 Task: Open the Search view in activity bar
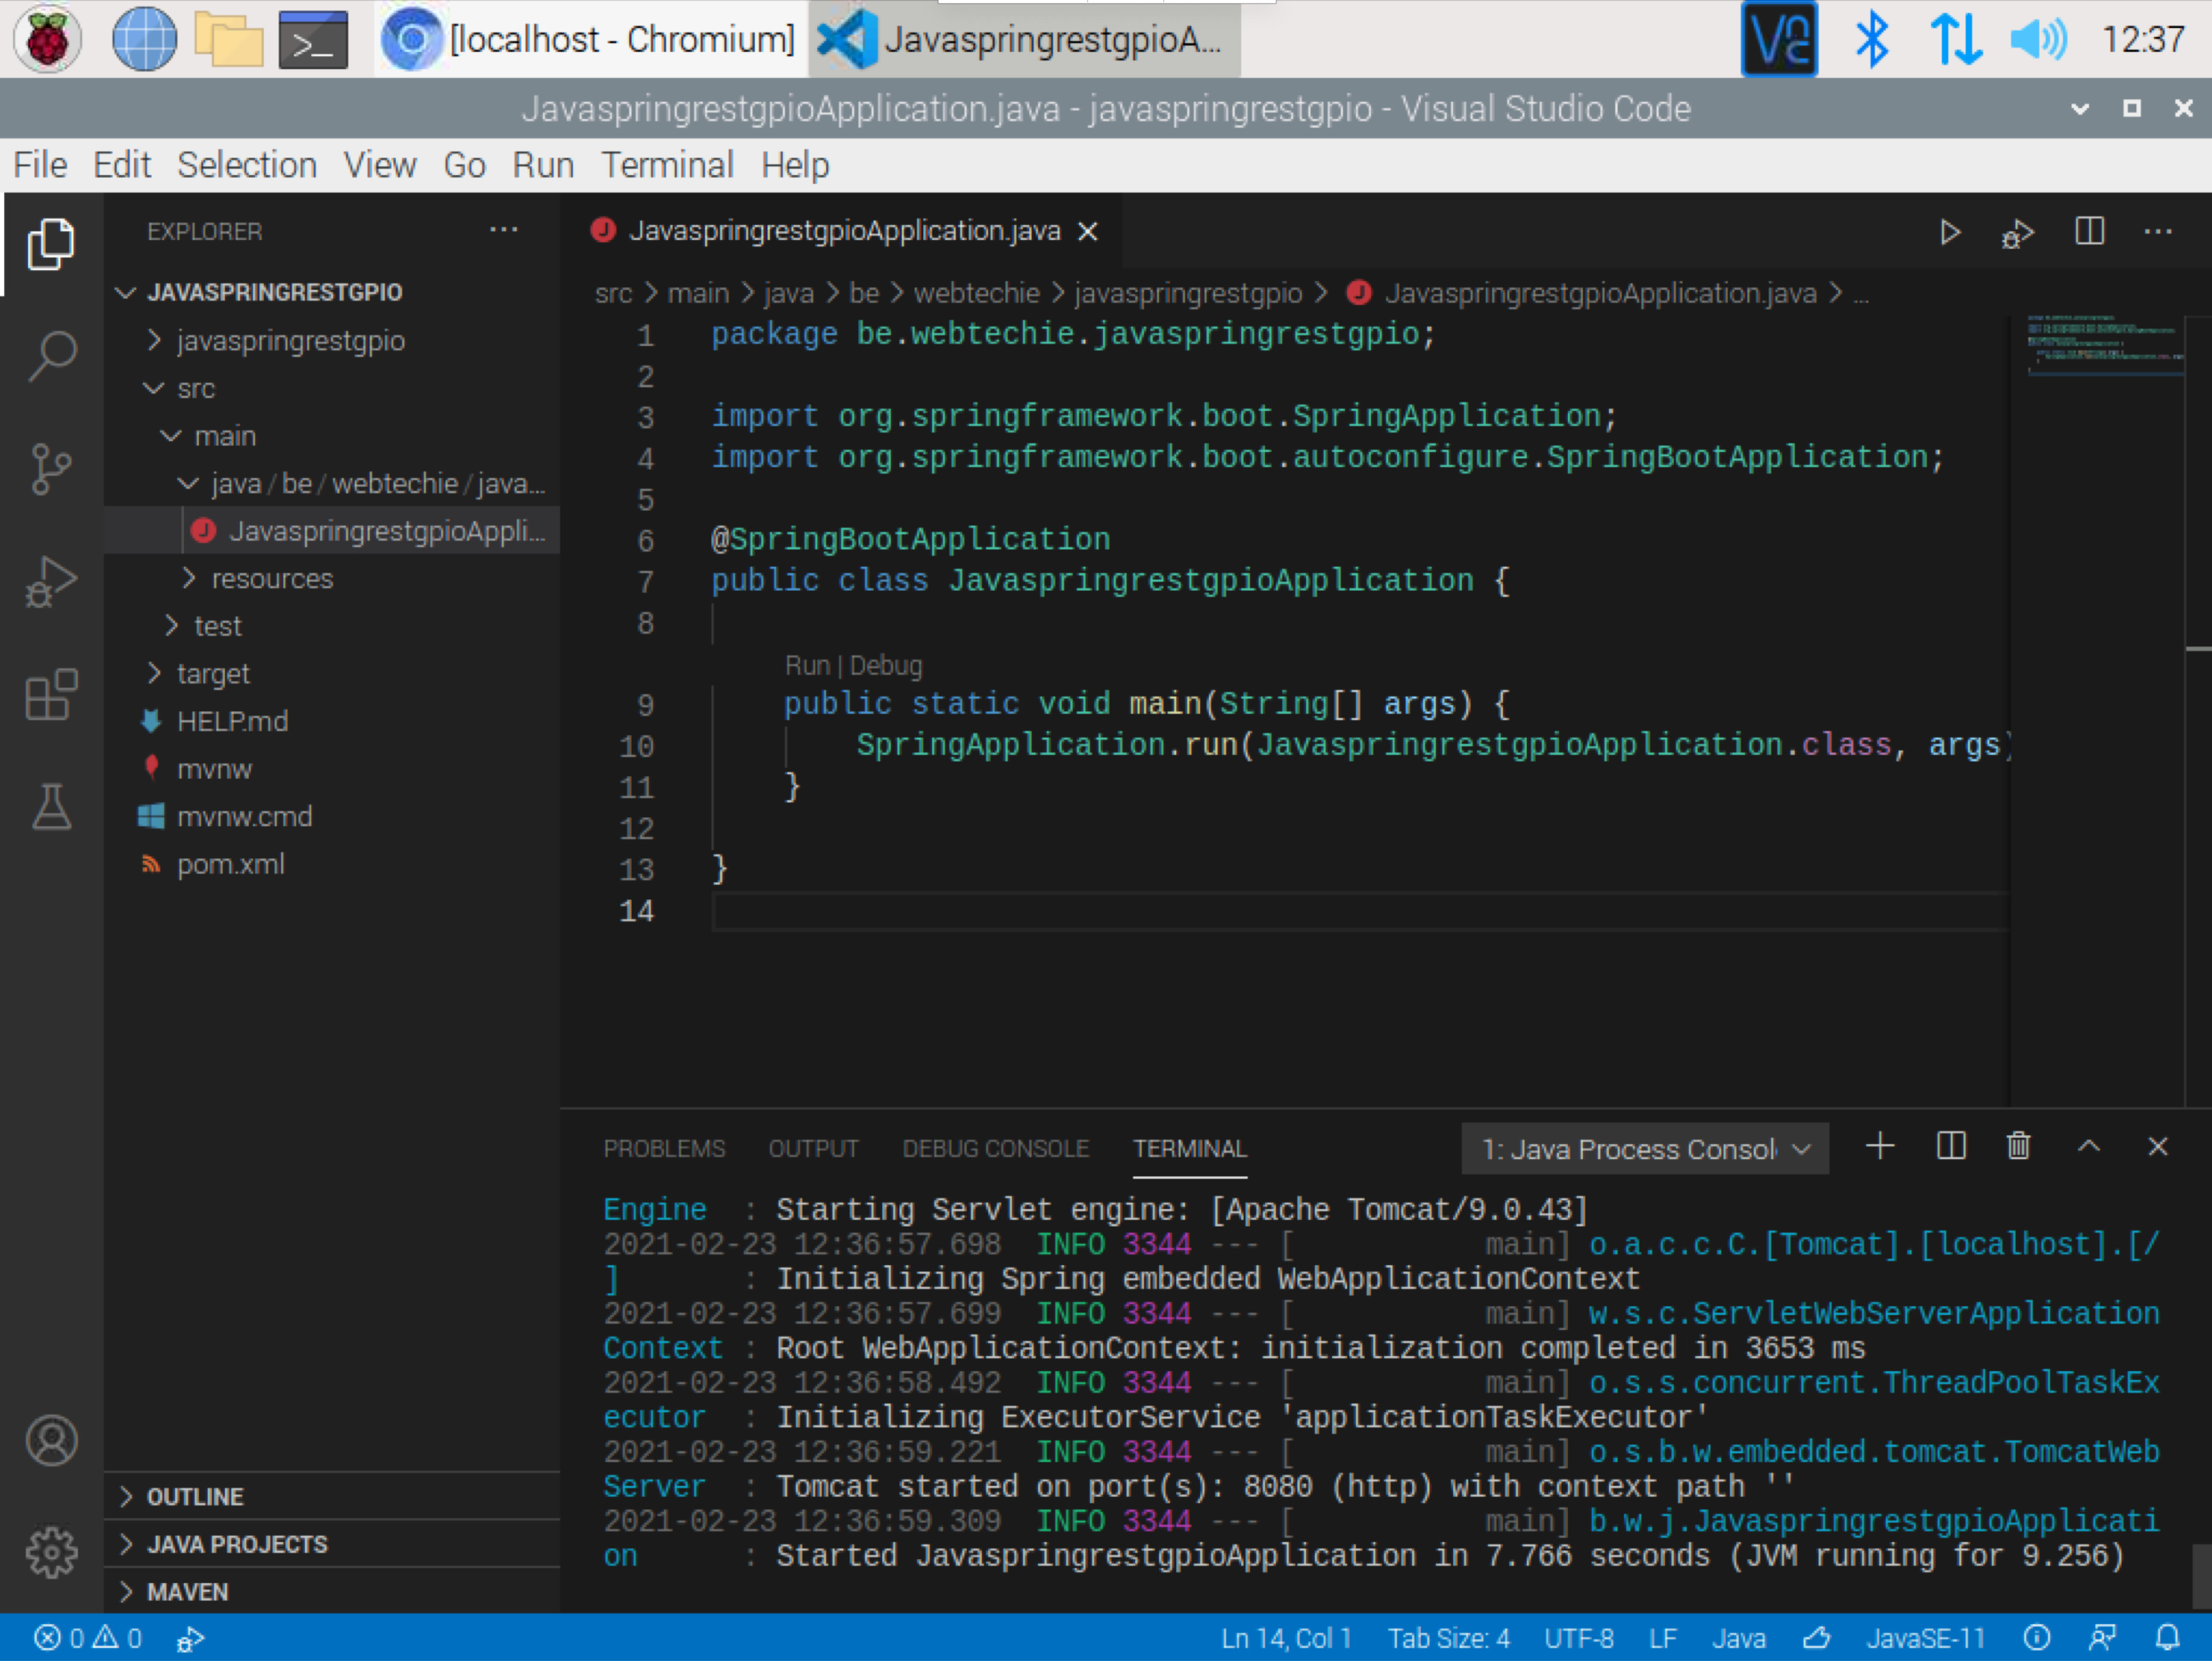51,355
